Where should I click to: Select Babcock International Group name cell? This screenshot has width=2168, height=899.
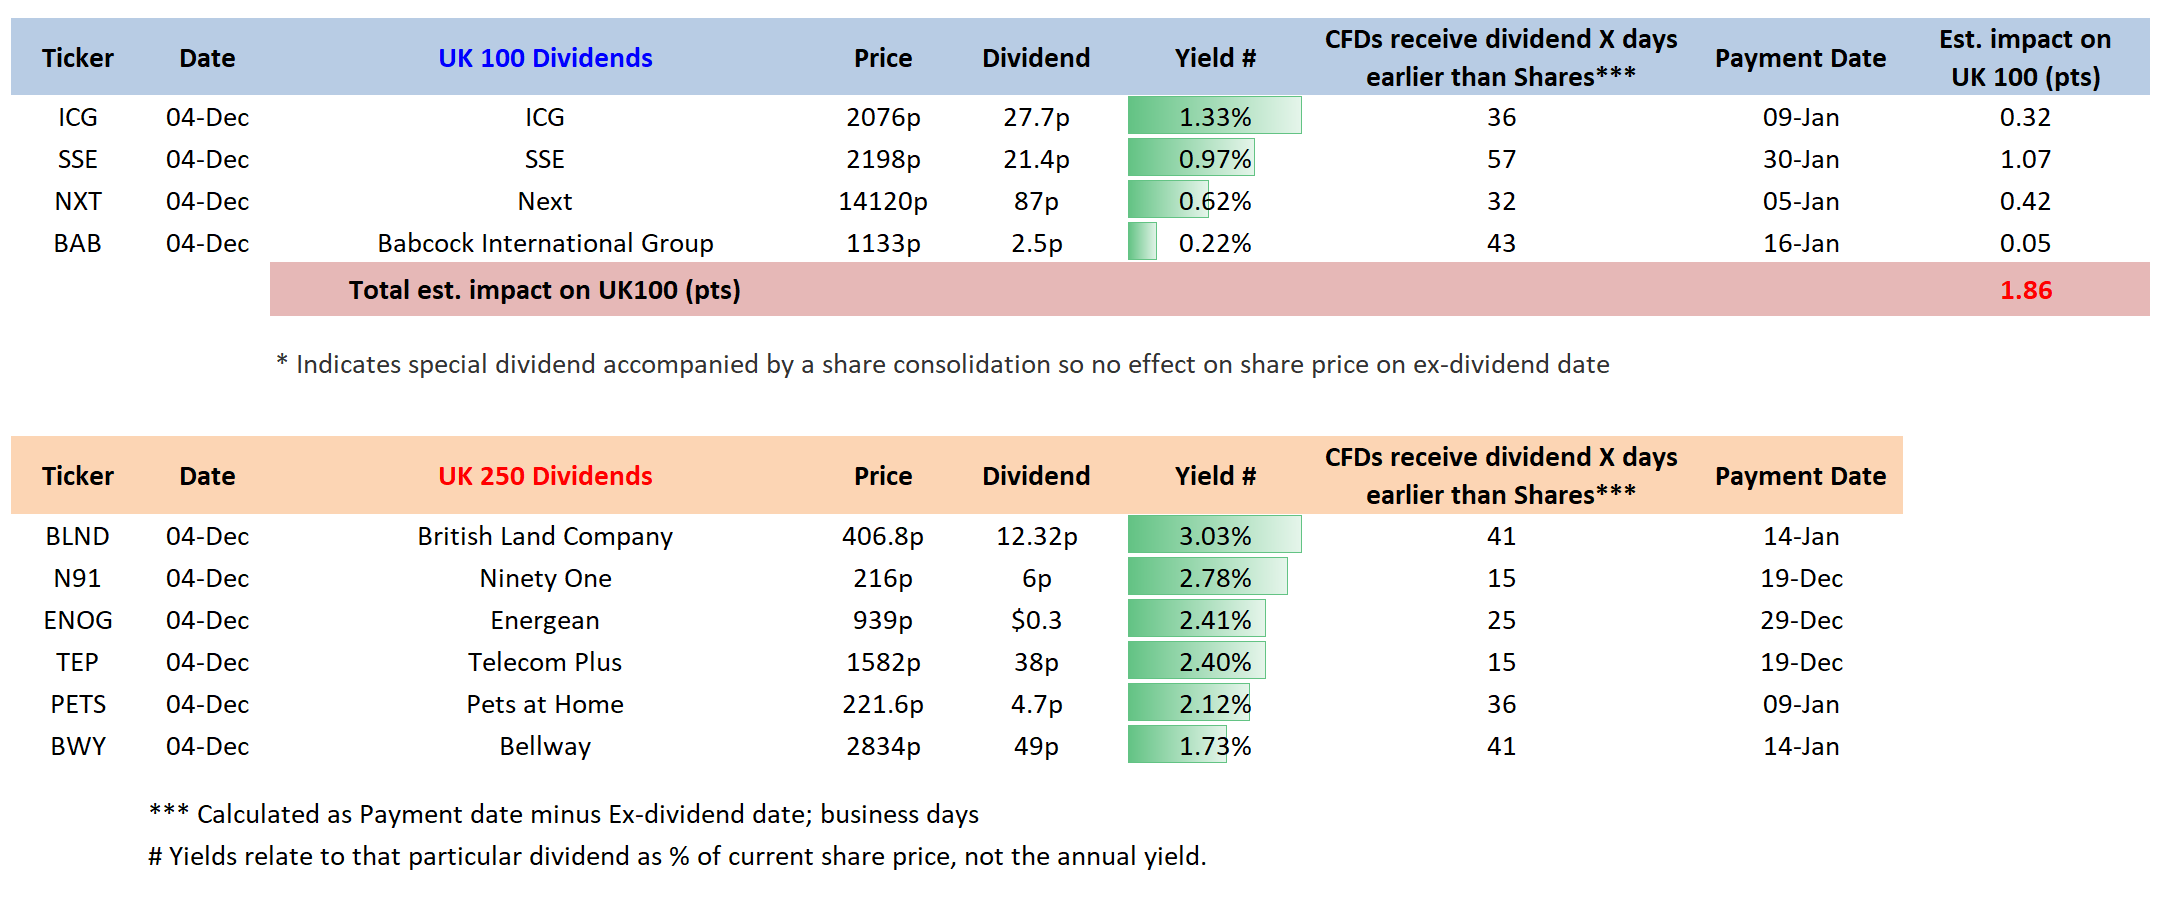click(x=545, y=243)
